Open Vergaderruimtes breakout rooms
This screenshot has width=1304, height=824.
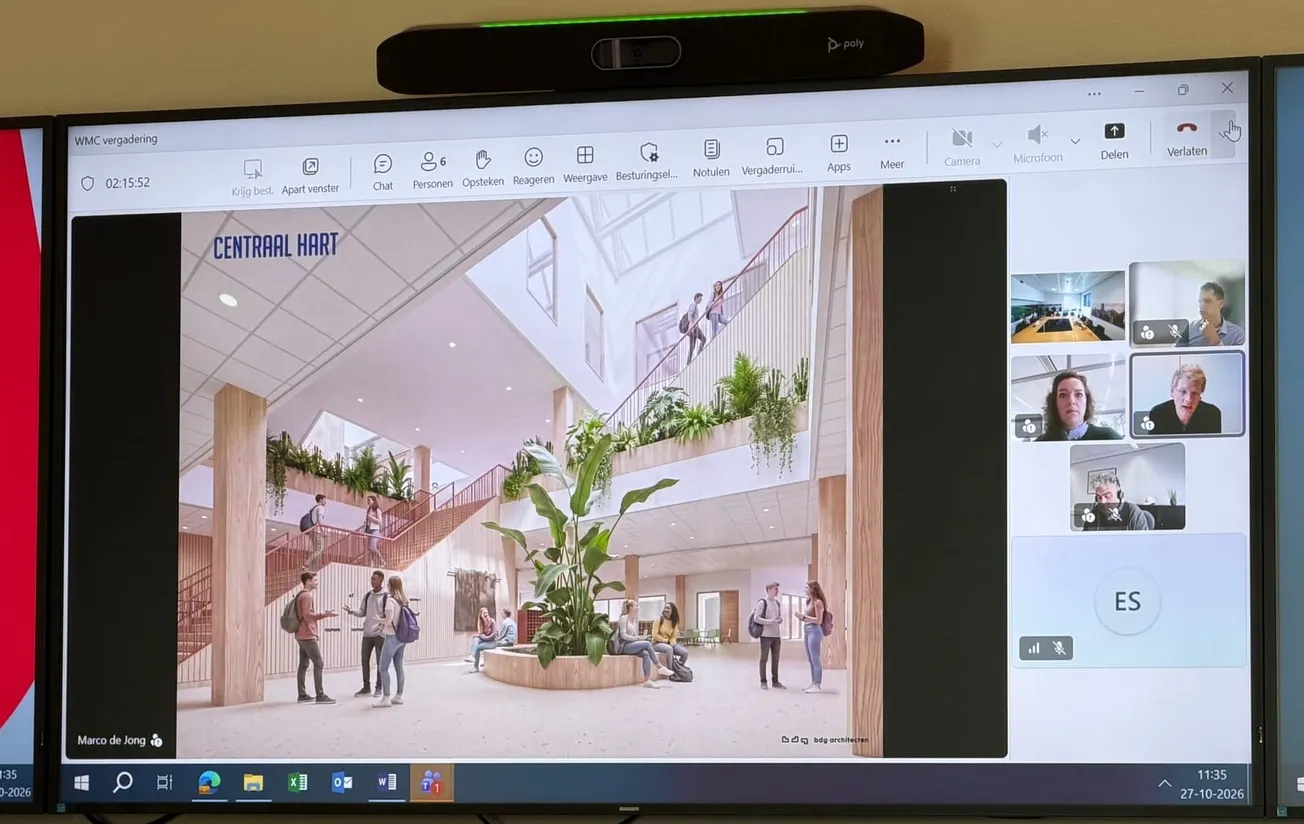point(772,158)
